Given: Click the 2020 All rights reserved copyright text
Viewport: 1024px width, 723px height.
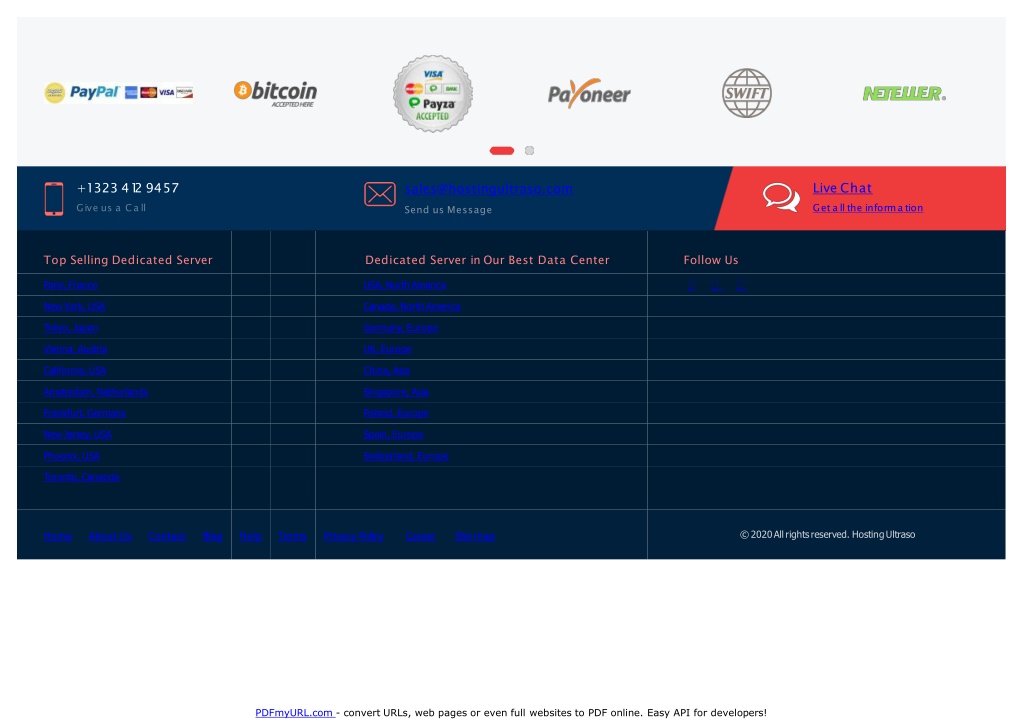Looking at the screenshot, I should 827,534.
